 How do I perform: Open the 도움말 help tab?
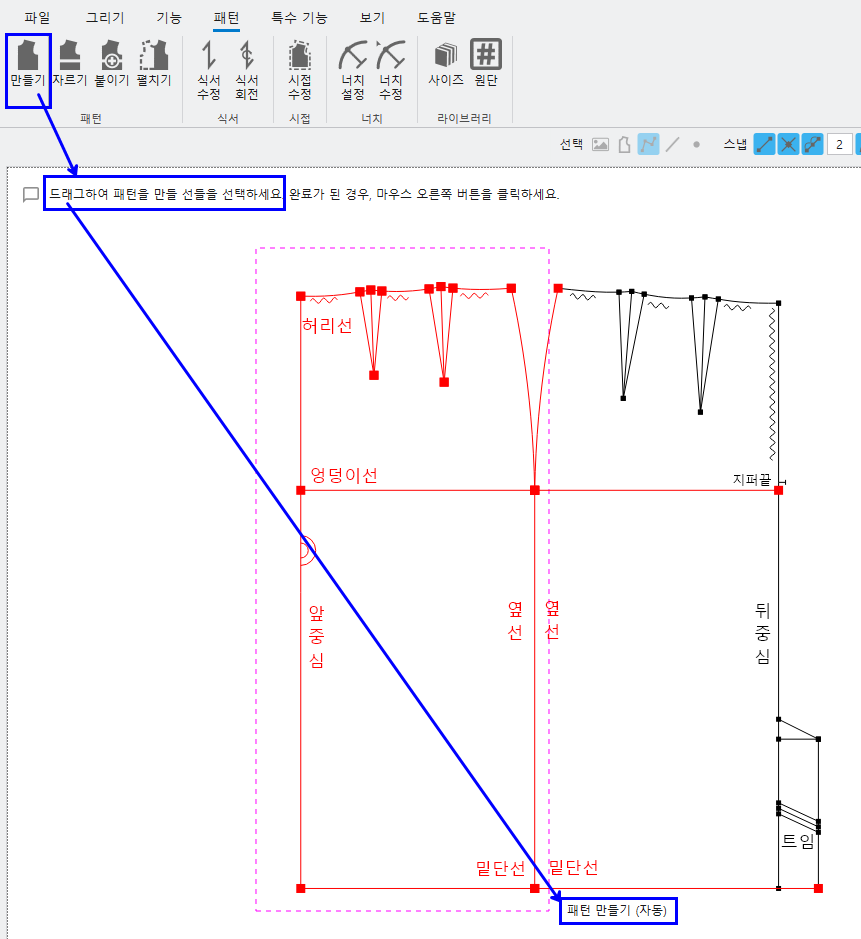[x=436, y=18]
